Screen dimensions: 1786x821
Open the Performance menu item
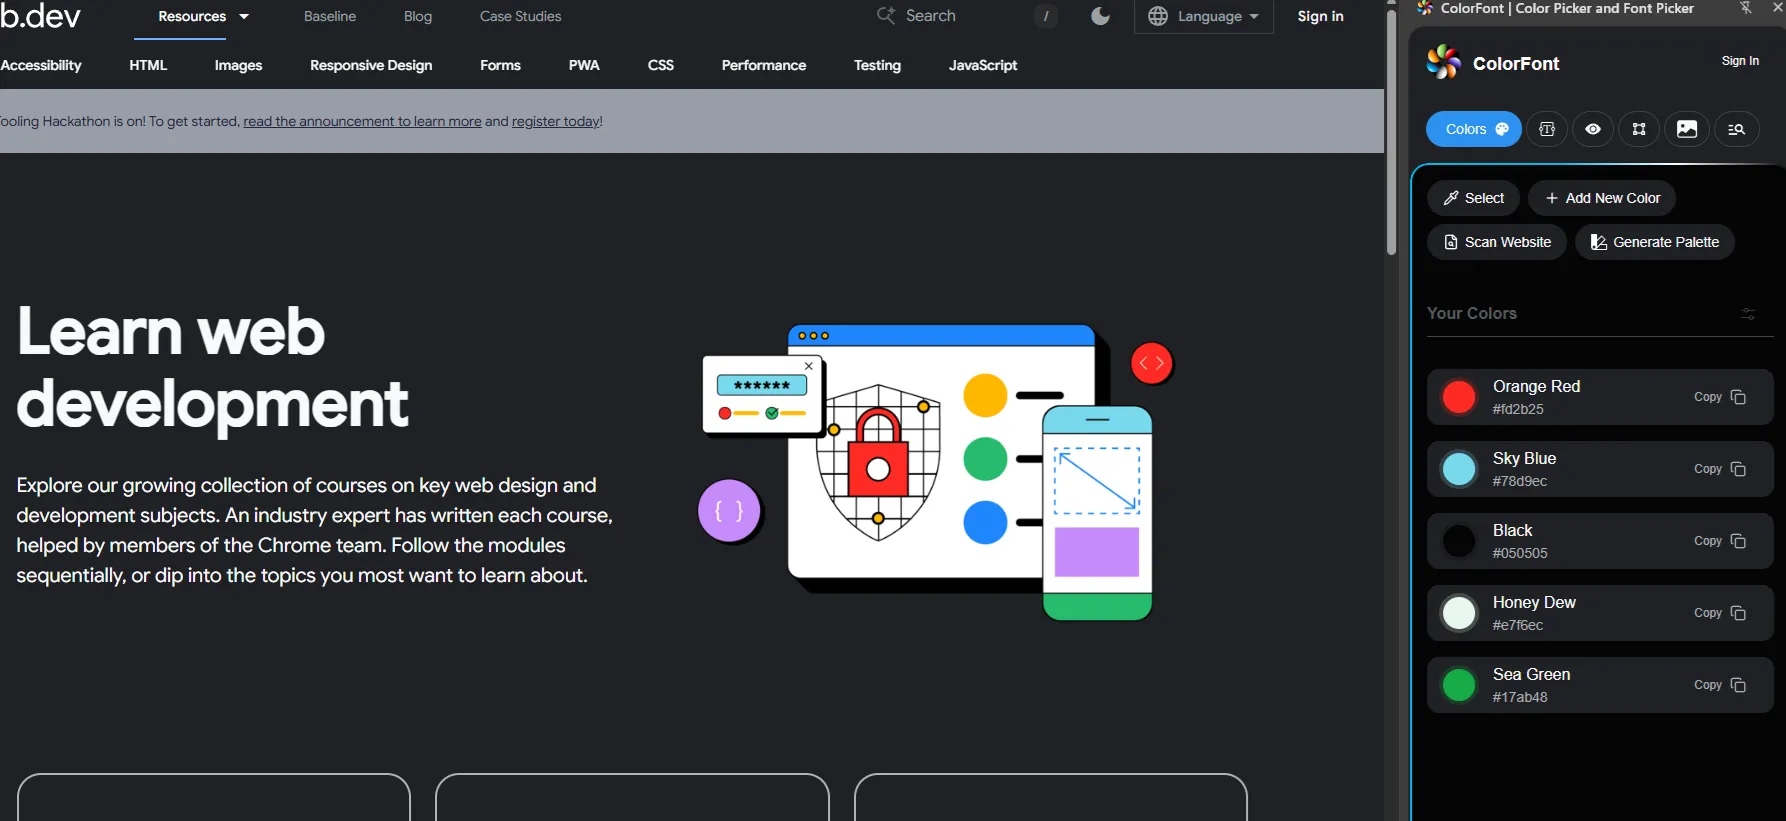pos(764,65)
